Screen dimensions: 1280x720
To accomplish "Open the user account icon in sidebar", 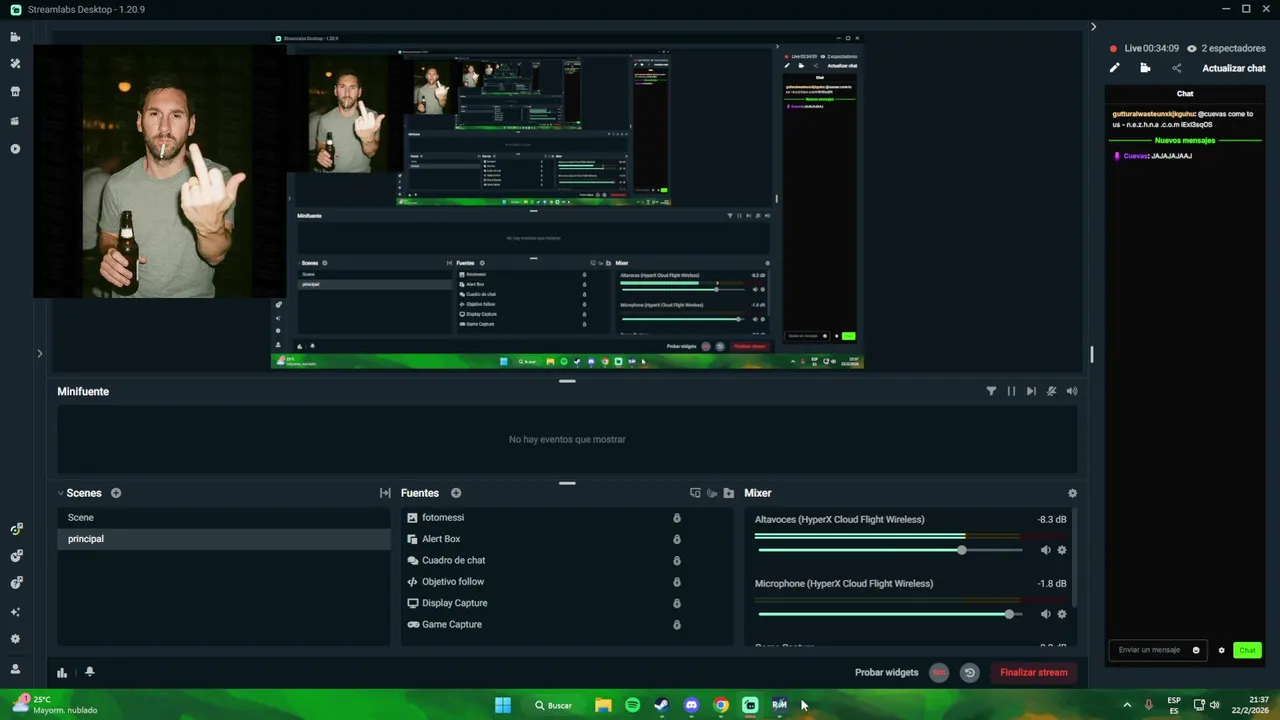I will click(15, 669).
